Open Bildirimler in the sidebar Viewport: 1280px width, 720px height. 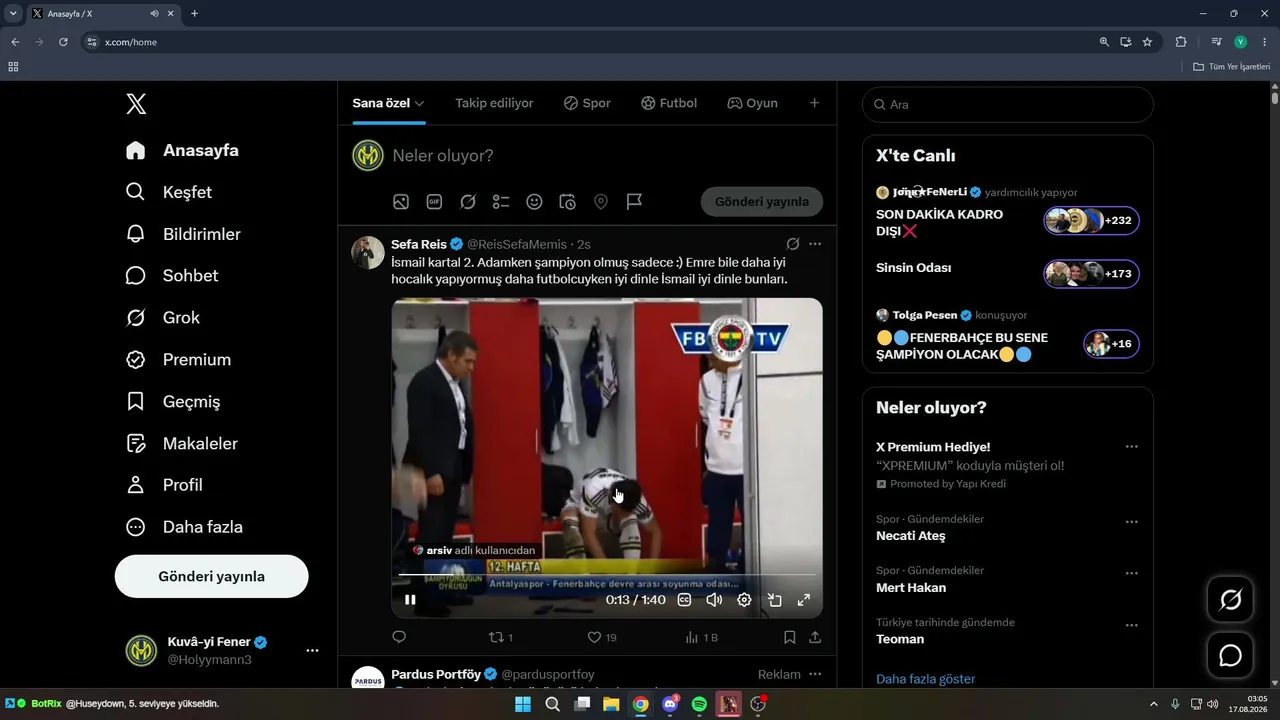(182, 234)
